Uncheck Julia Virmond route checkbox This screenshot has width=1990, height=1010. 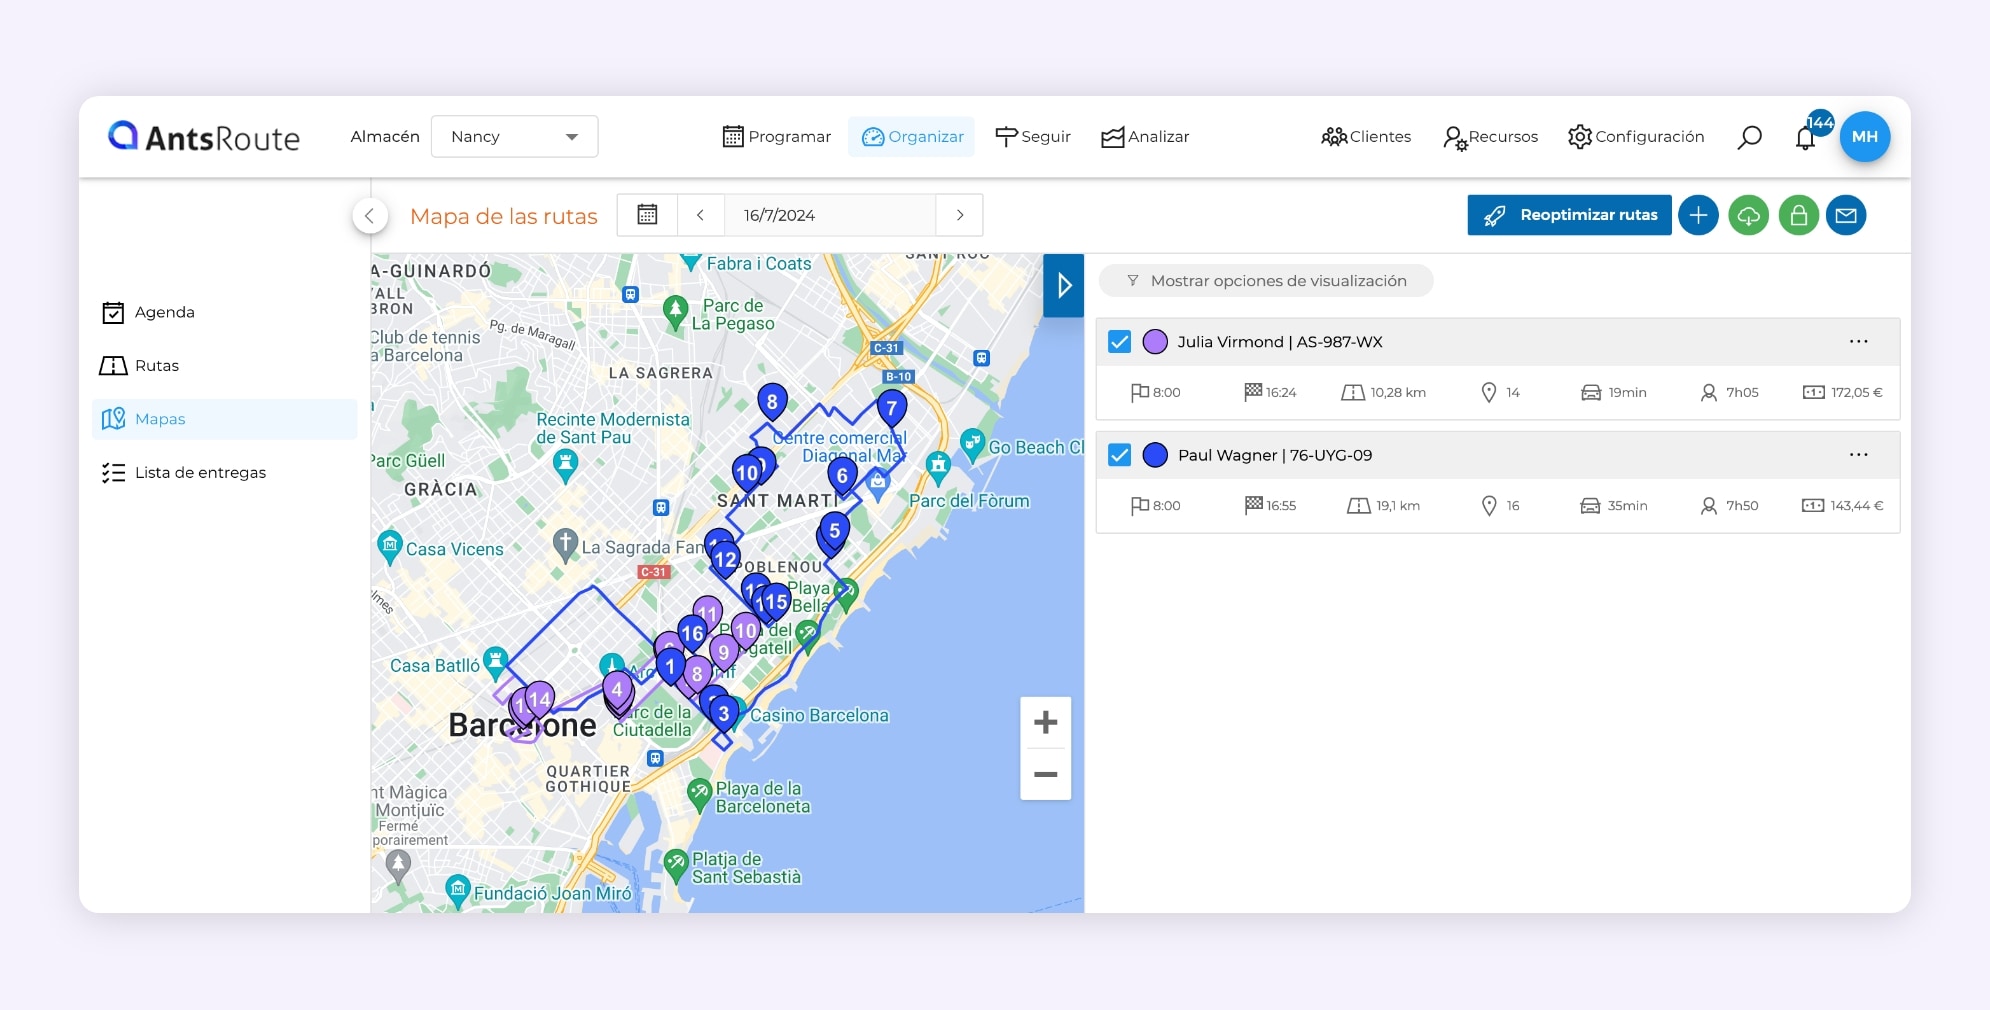coord(1119,342)
